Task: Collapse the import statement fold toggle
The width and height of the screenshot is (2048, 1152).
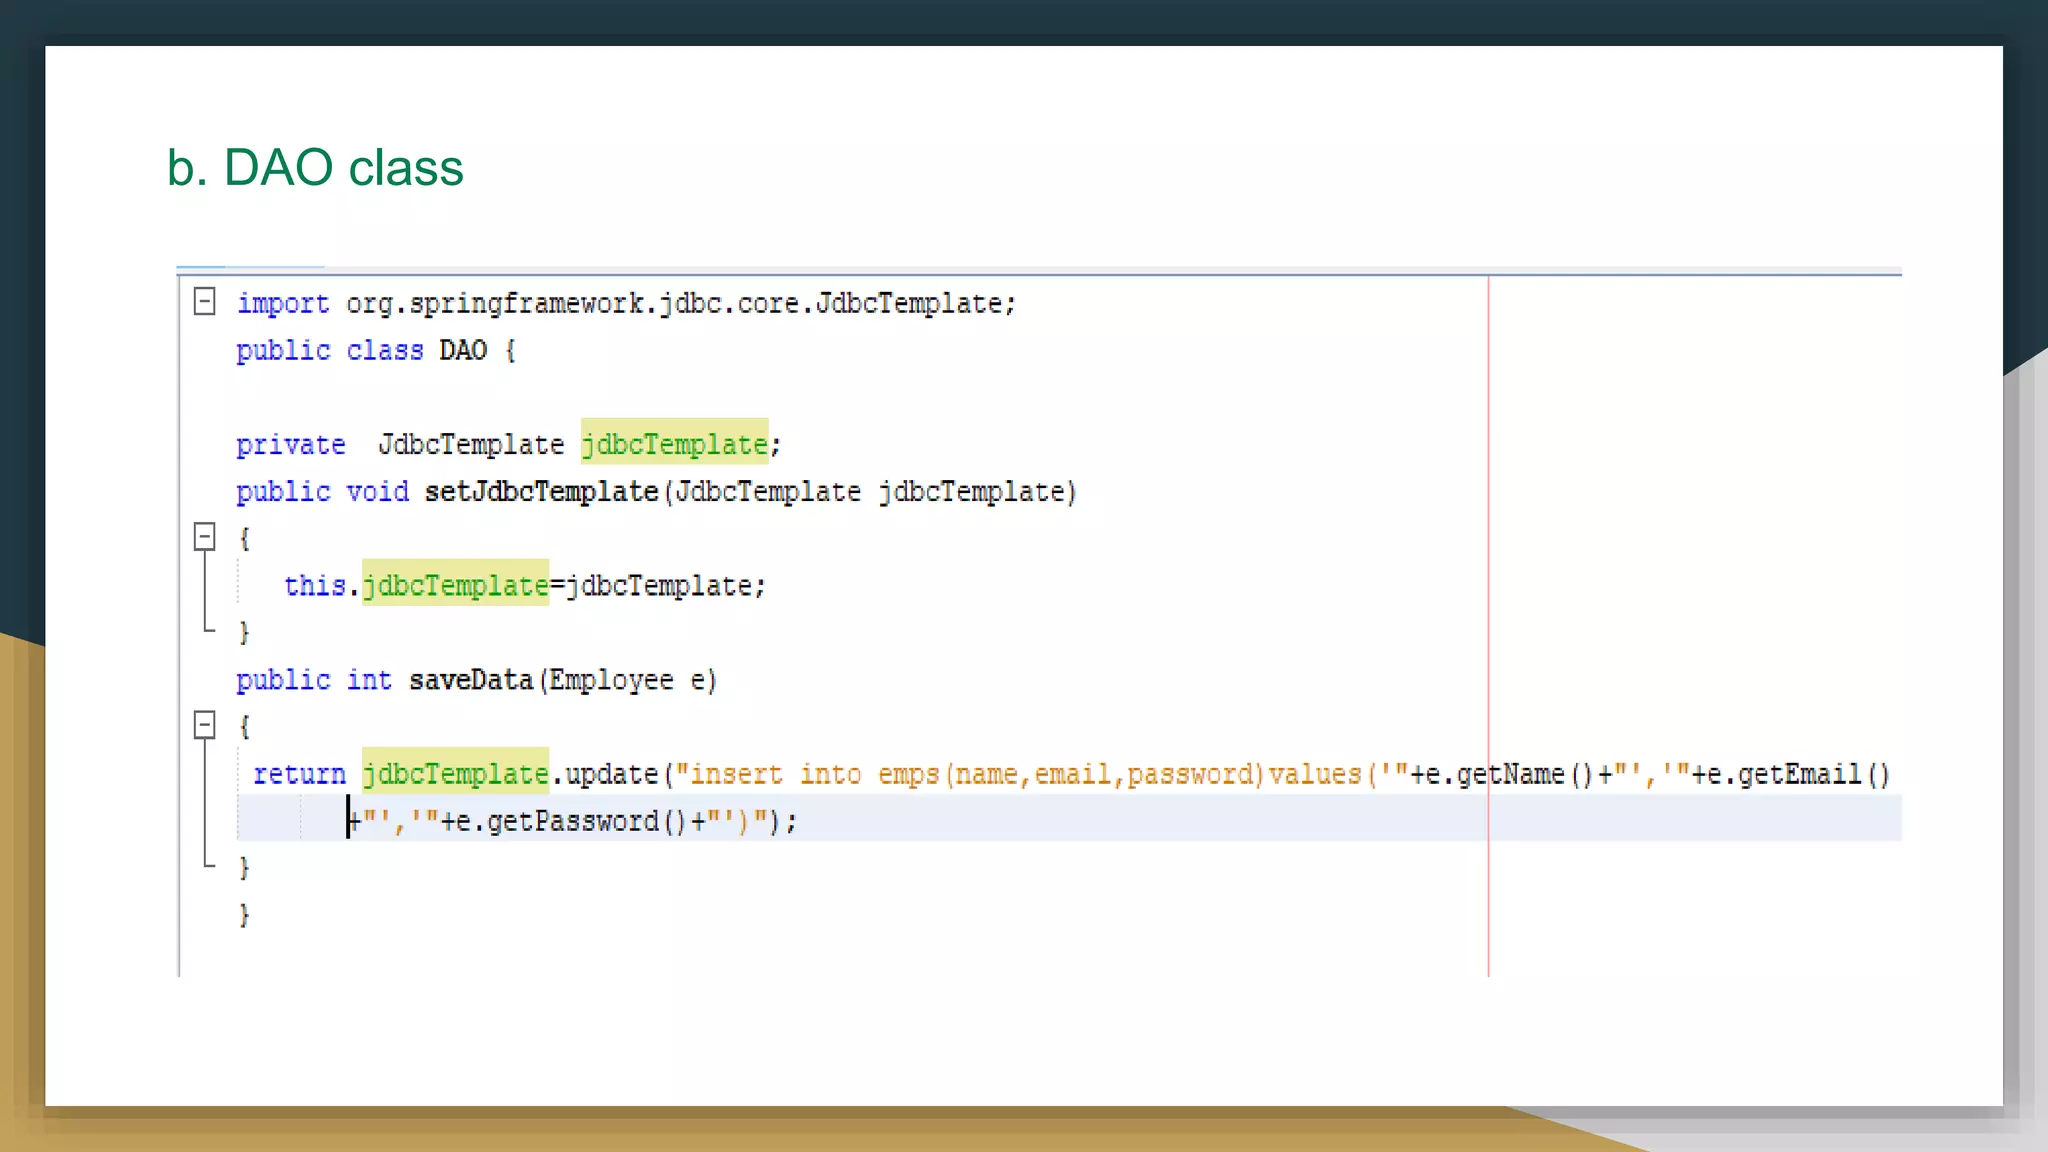Action: (x=204, y=301)
